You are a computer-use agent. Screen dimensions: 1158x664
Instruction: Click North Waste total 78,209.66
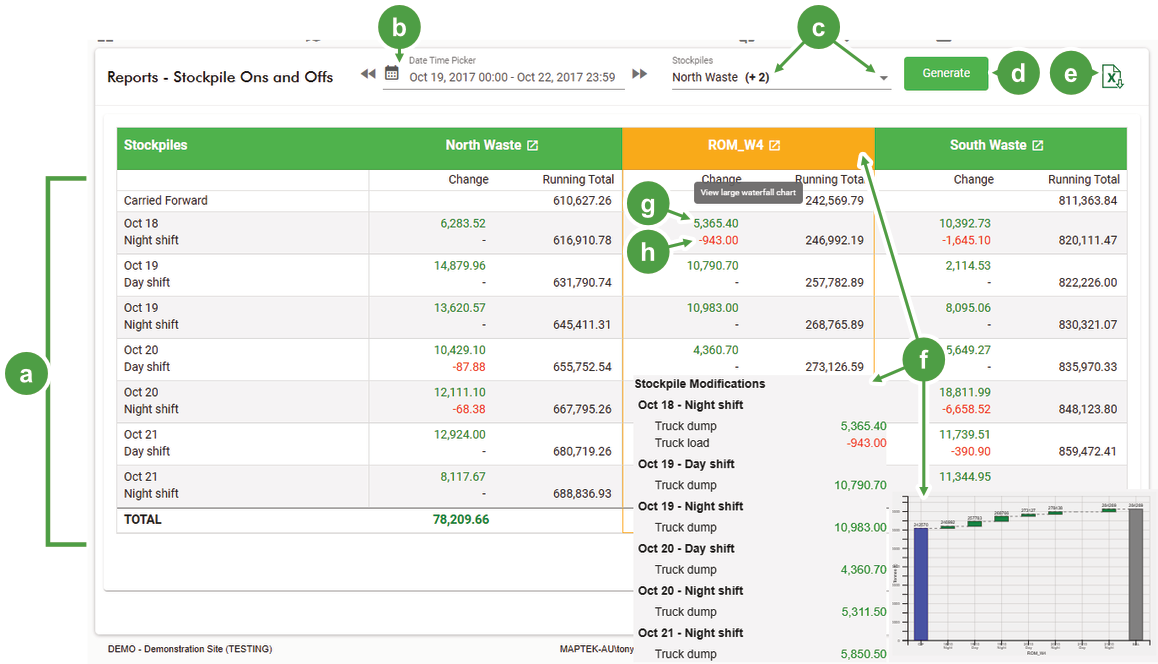click(461, 520)
